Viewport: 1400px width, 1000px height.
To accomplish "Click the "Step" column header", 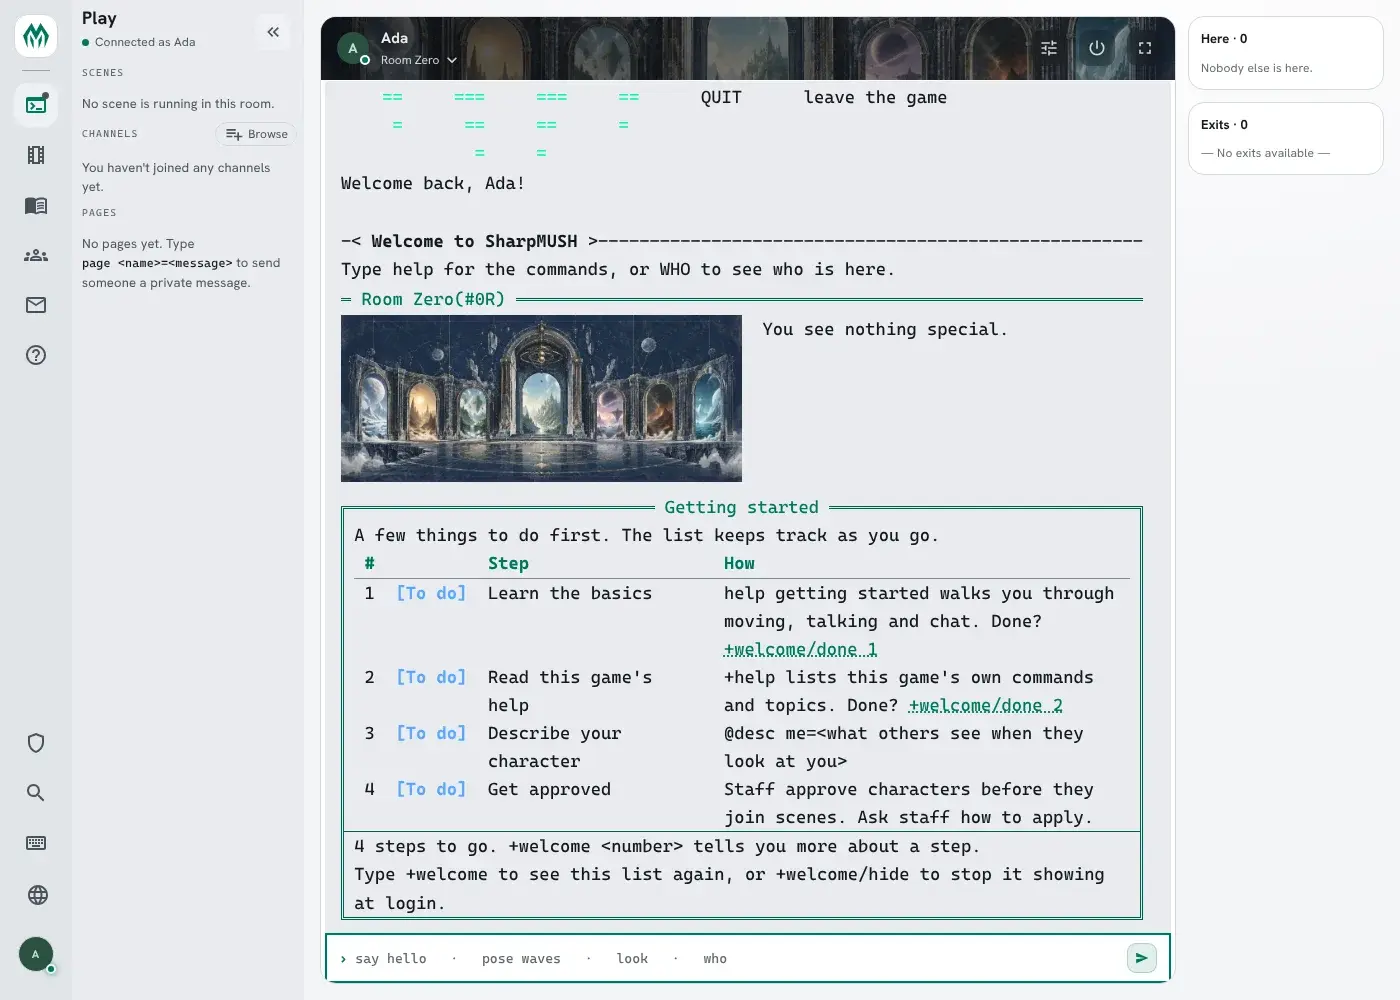I will tap(508, 563).
